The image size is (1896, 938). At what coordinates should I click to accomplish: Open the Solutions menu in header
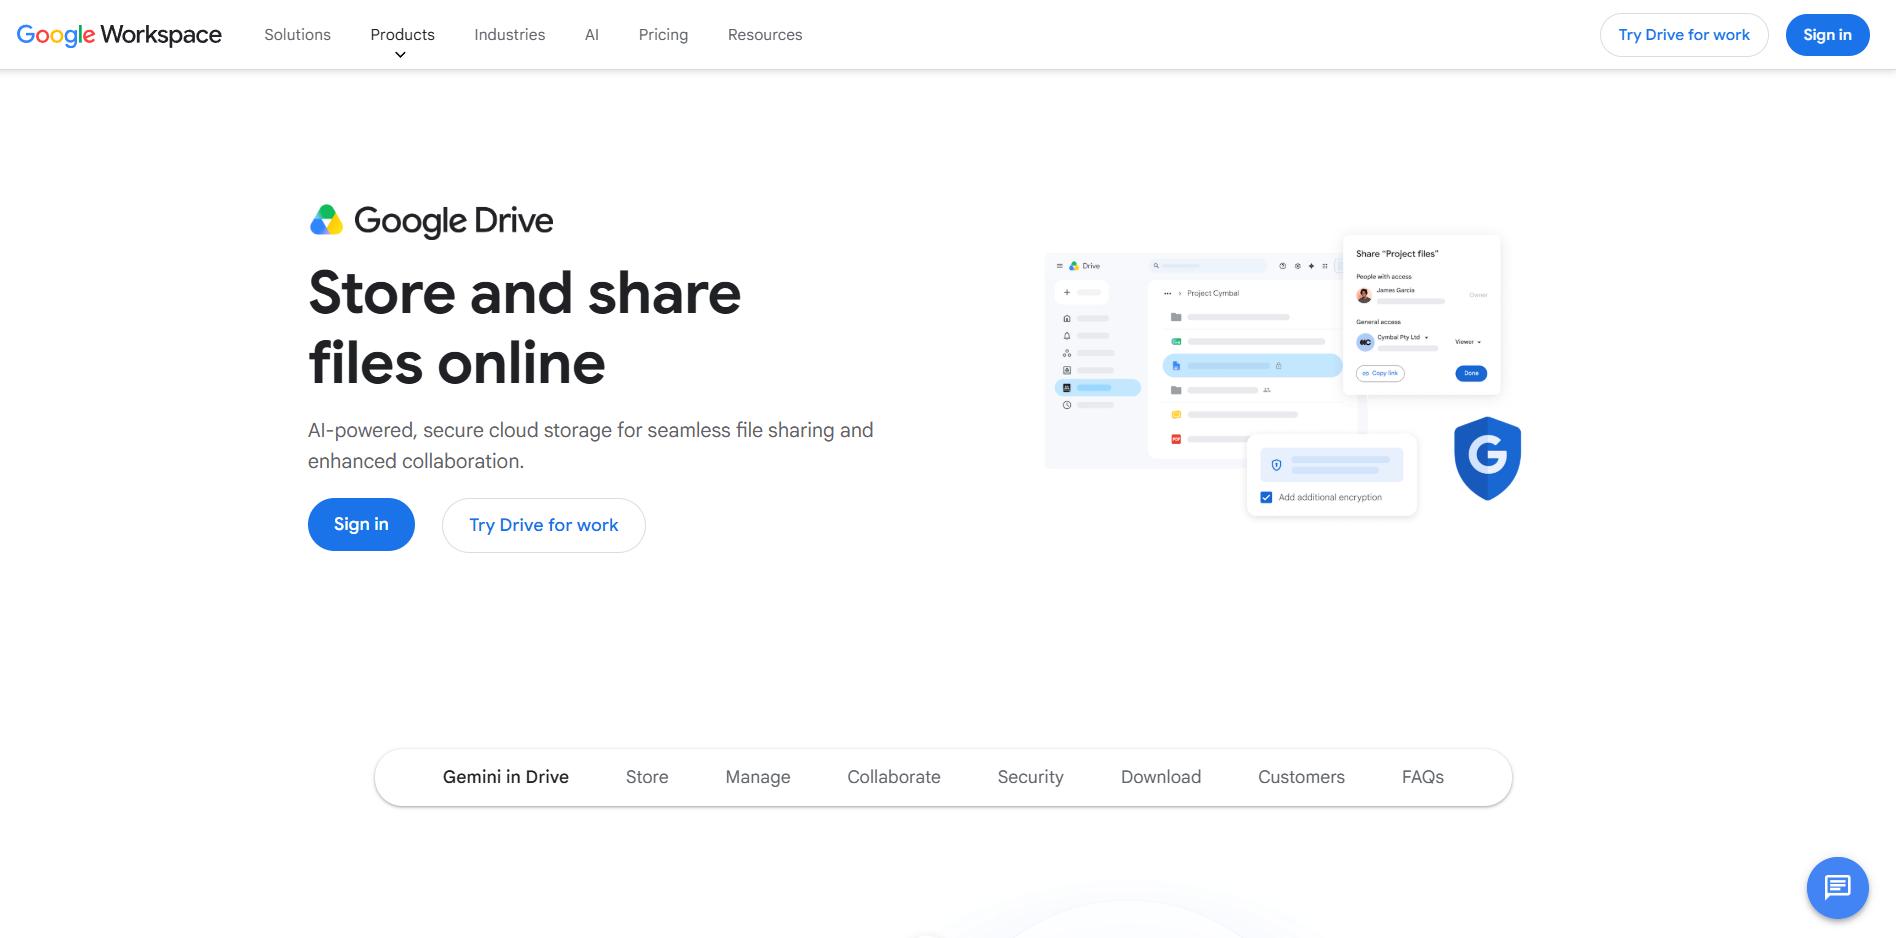point(297,35)
